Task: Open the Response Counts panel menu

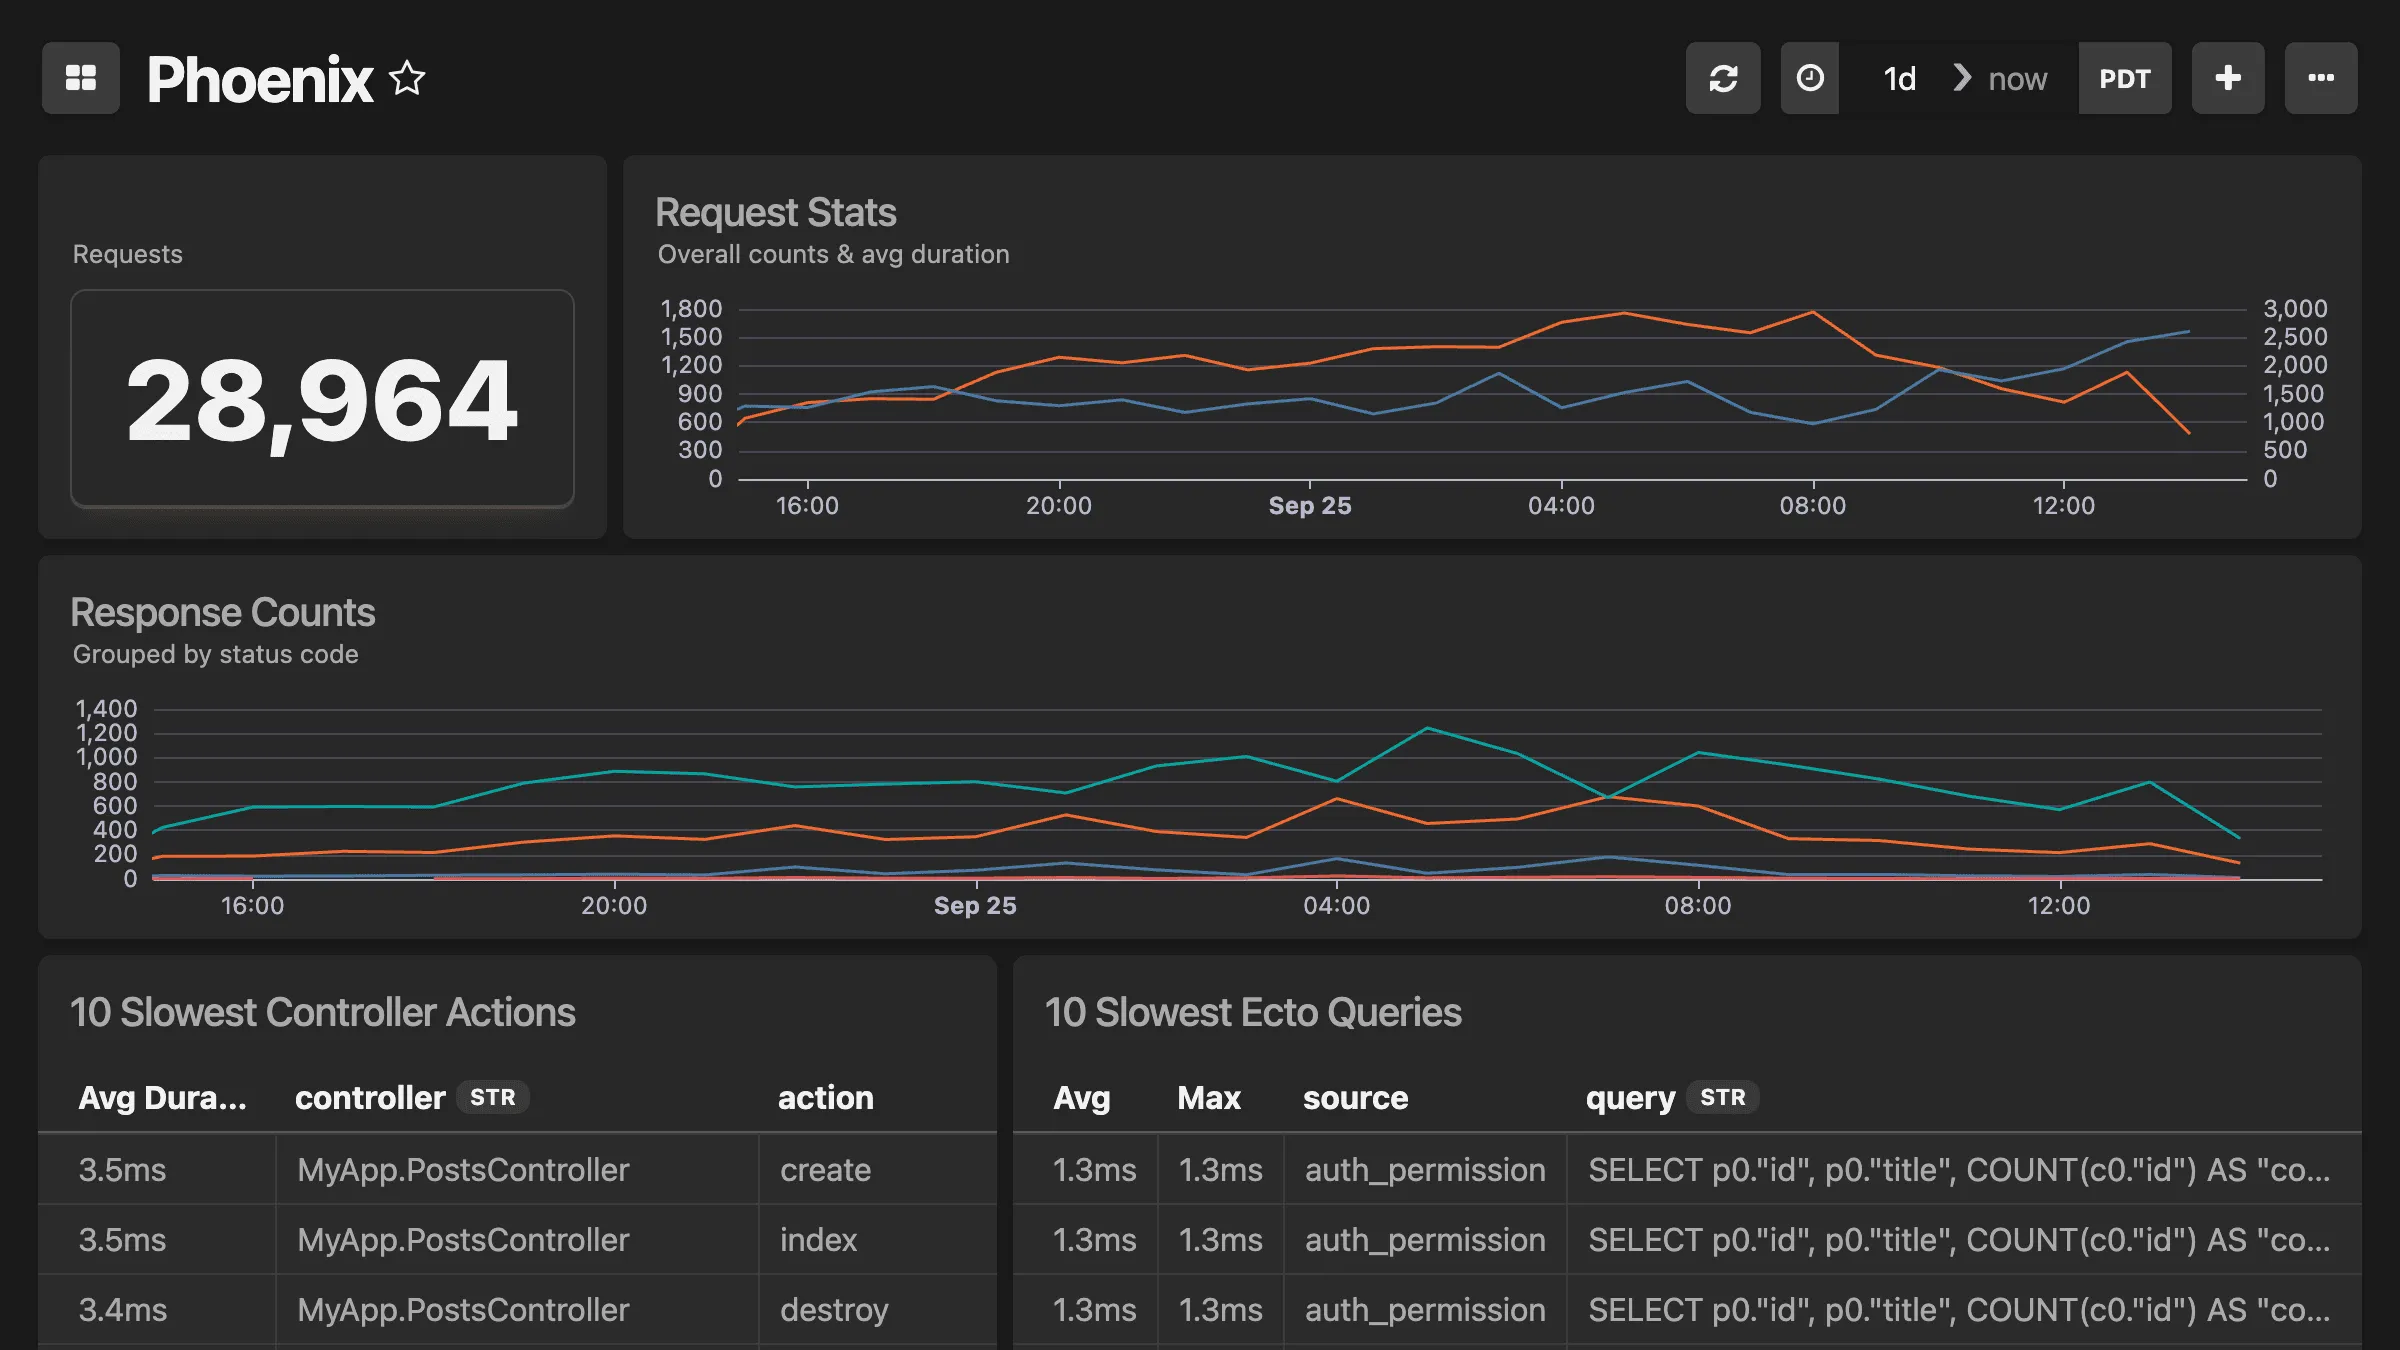Action: pyautogui.click(x=223, y=612)
